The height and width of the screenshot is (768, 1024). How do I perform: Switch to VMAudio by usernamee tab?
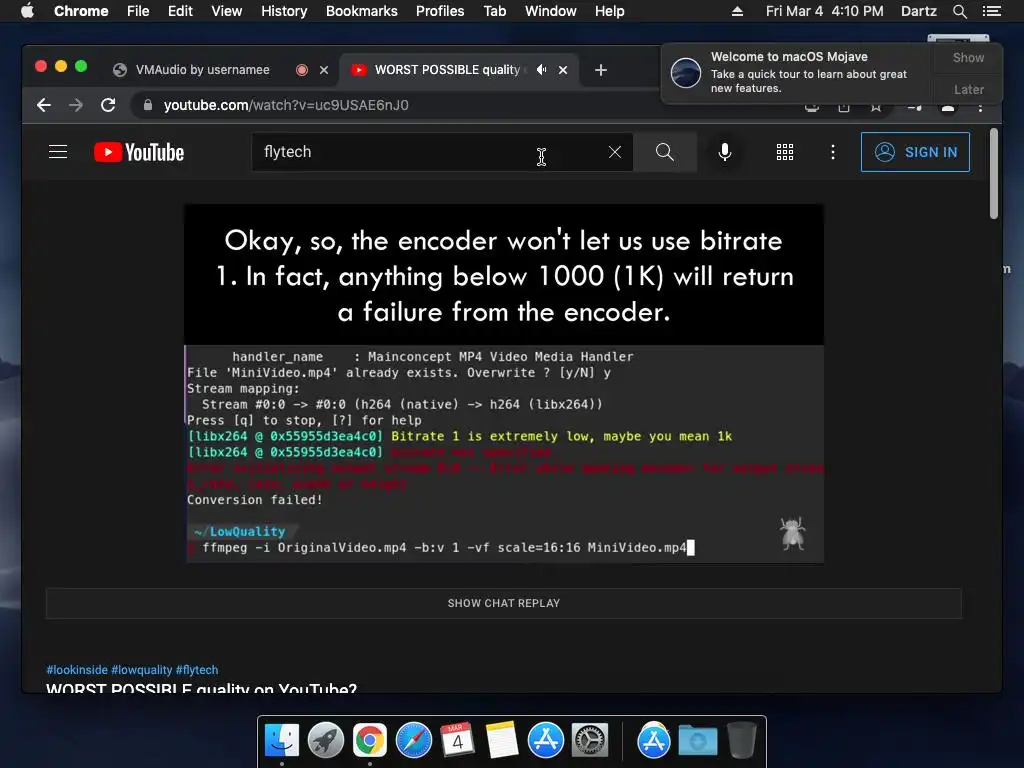(202, 70)
